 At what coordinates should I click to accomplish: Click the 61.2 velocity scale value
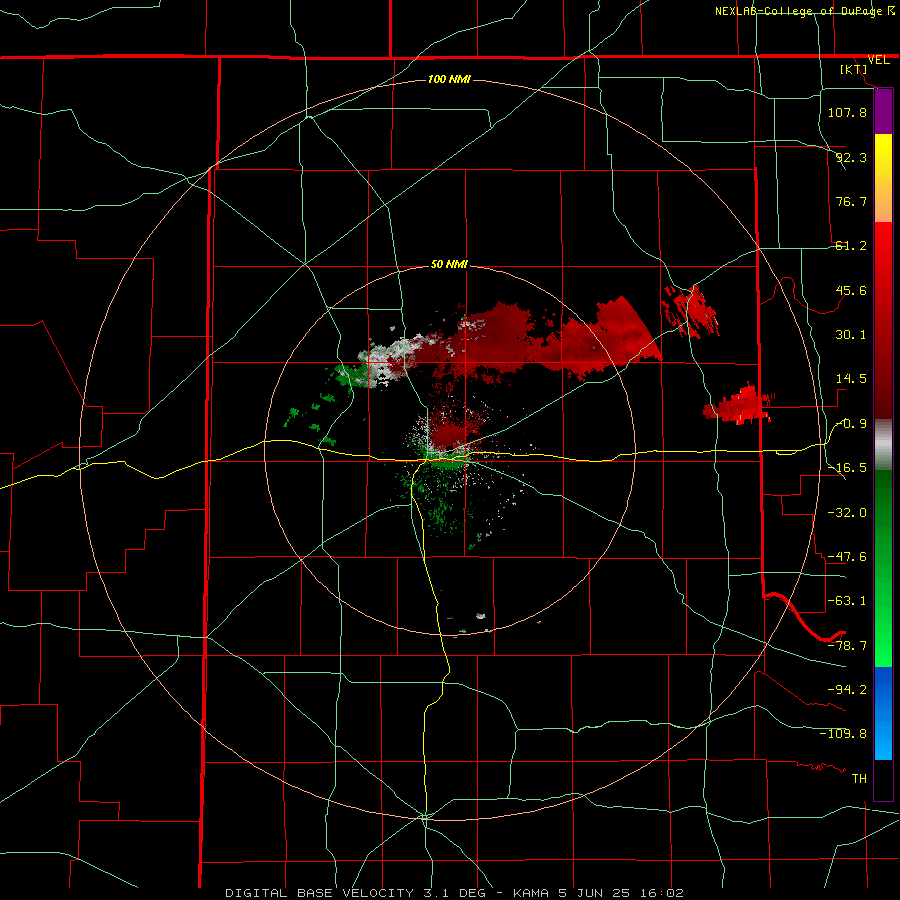(851, 246)
